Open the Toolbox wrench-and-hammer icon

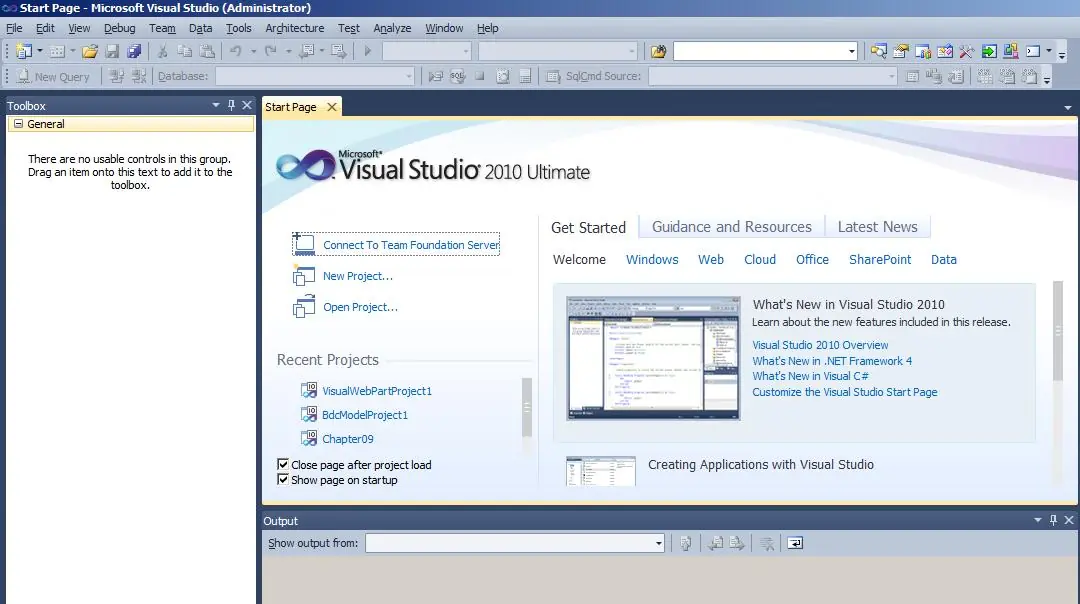coord(966,51)
